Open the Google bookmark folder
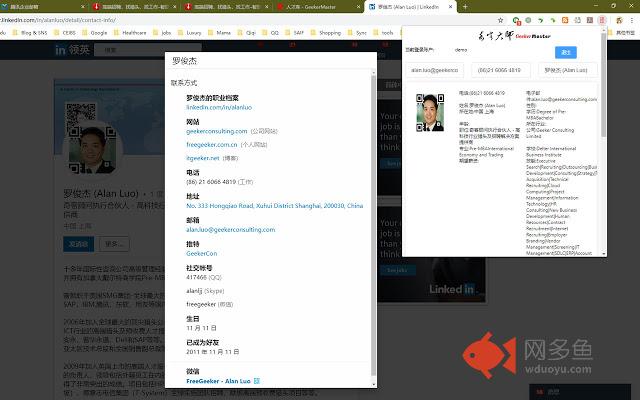This screenshot has width=640, height=400. pyautogui.click(x=94, y=33)
